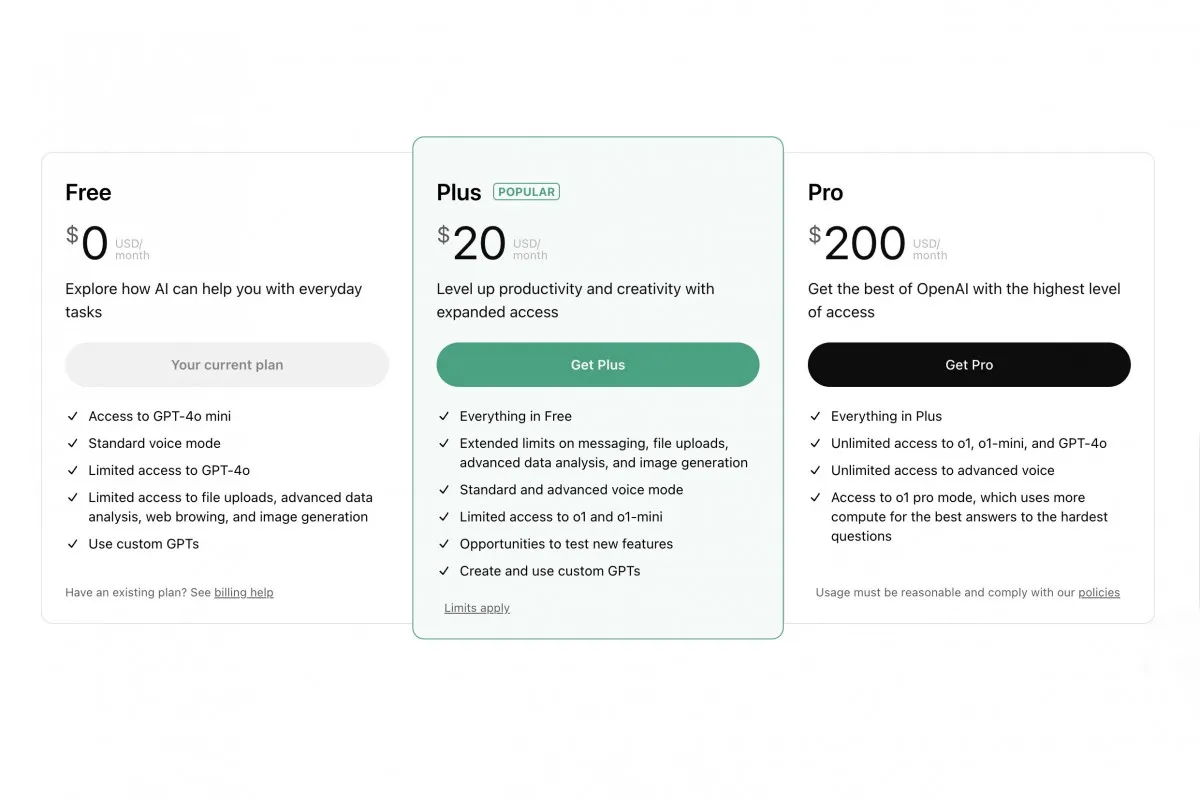This screenshot has width=1200, height=799.
Task: Click the checkmark next to 'Everything in Free'
Action: (443, 416)
